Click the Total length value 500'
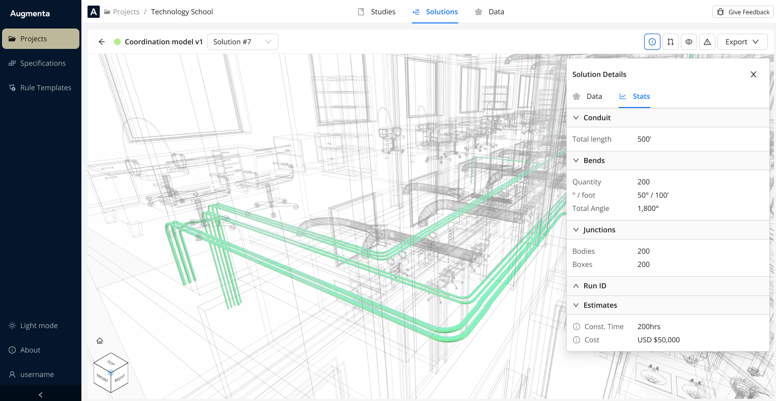This screenshot has width=776, height=401. 644,139
